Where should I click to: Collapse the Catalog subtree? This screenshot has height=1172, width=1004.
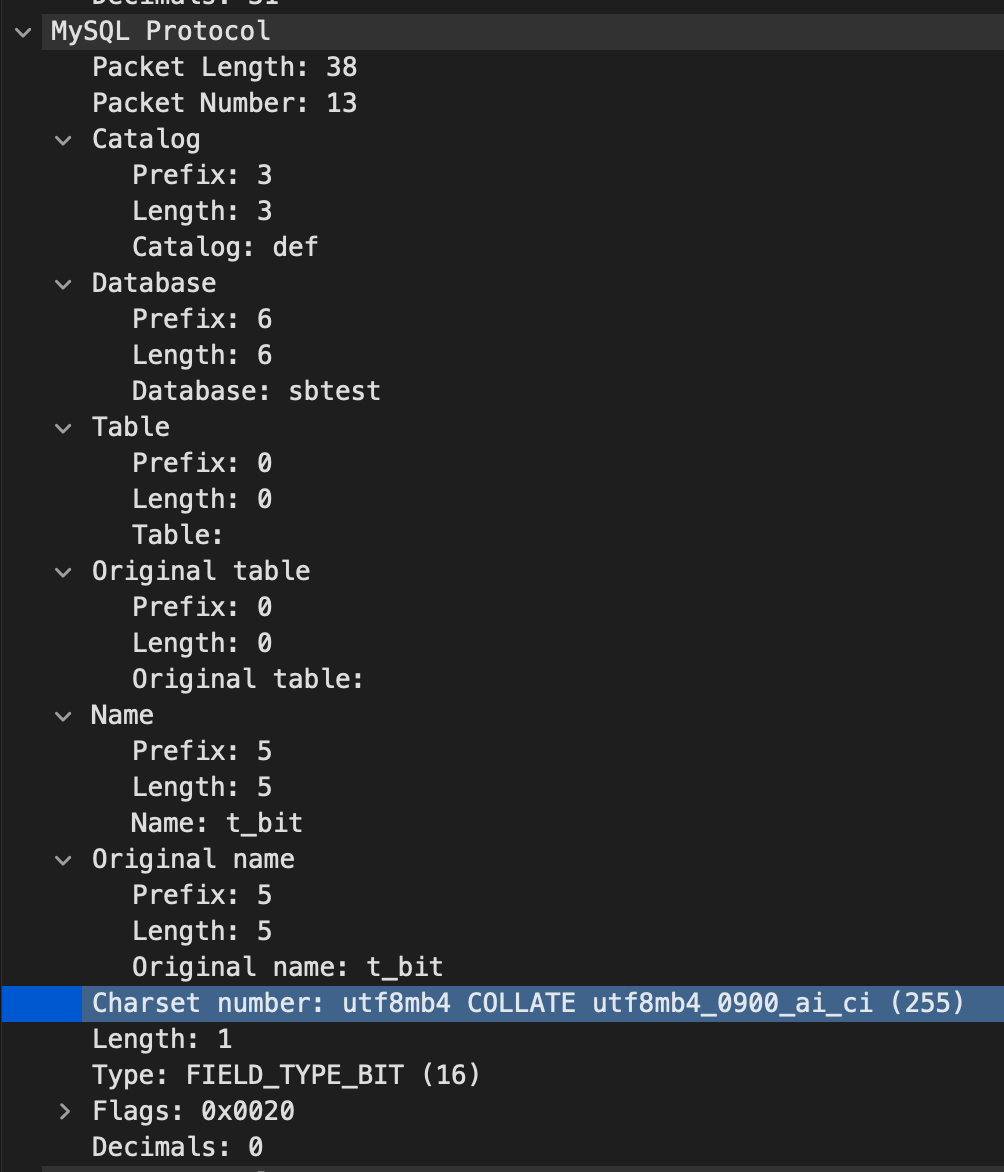tap(63, 139)
